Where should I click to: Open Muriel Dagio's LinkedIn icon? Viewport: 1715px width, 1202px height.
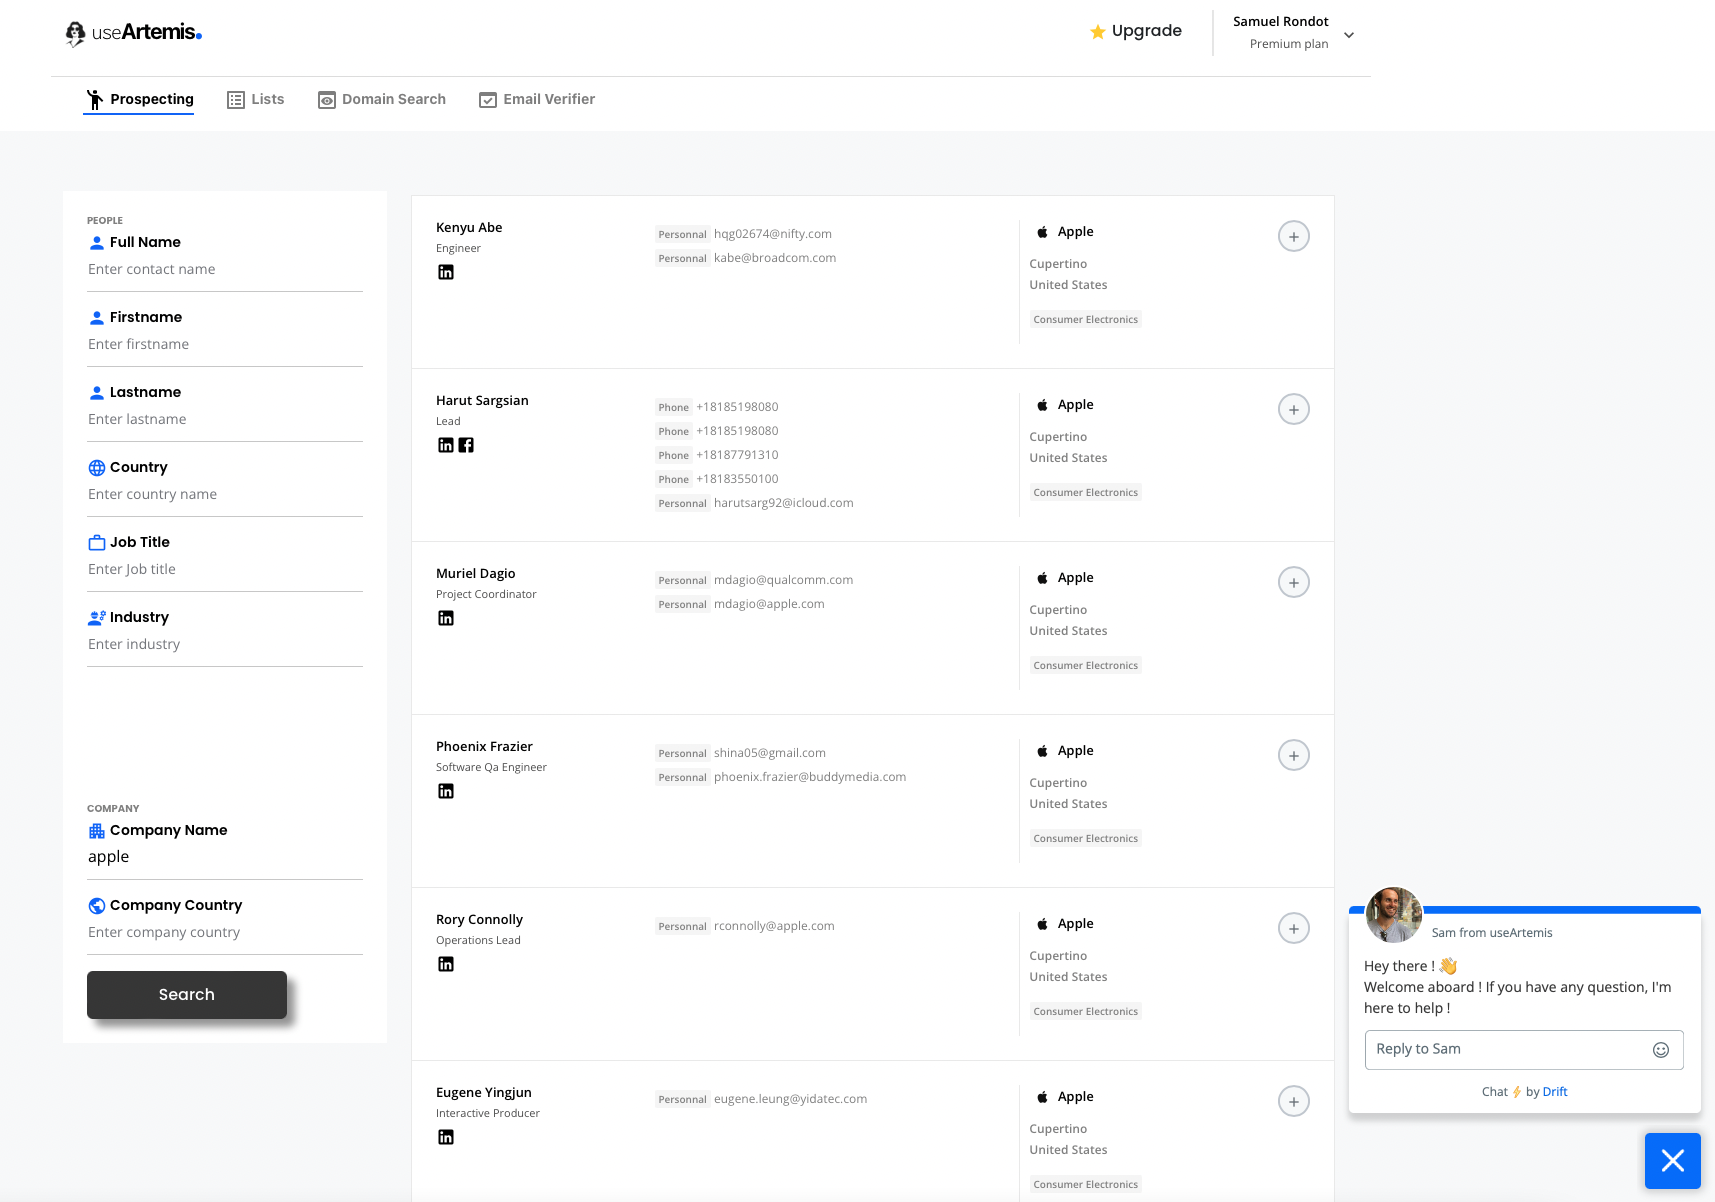446,618
